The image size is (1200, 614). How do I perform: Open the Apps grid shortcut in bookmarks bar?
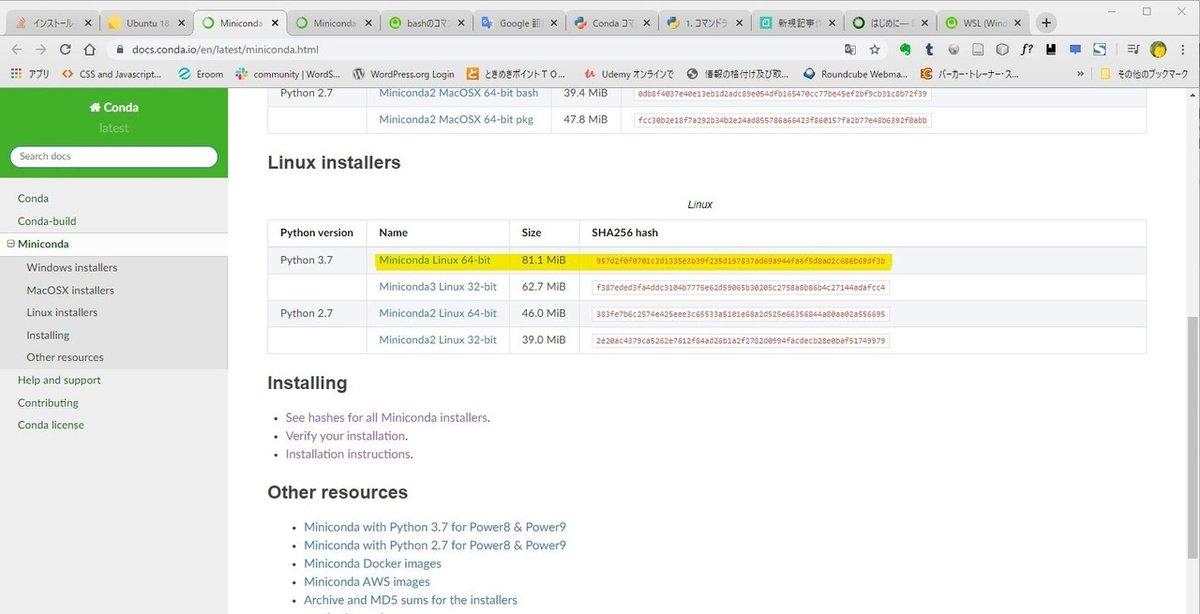tap(30, 74)
